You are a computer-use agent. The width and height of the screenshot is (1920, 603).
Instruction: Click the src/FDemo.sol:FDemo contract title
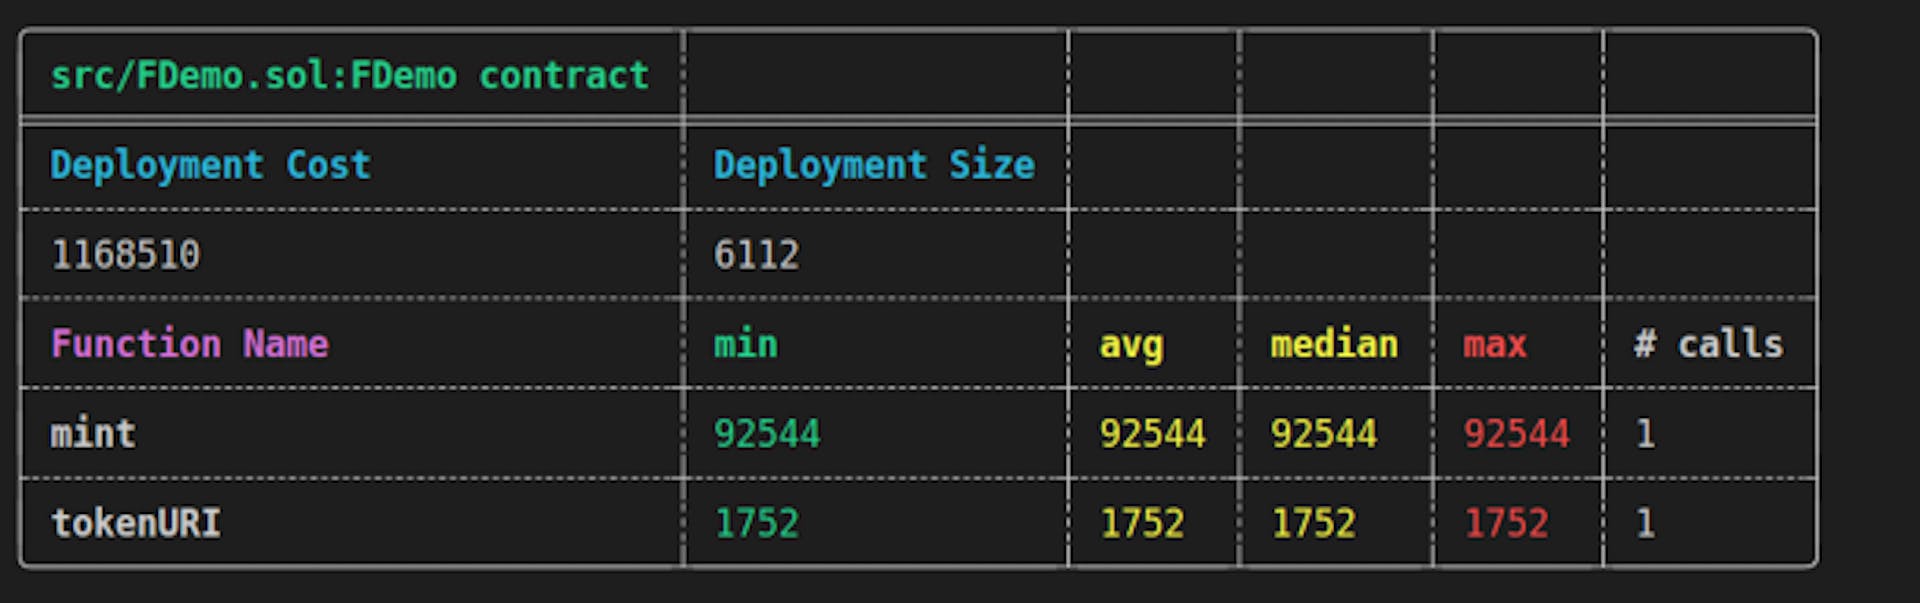[350, 76]
